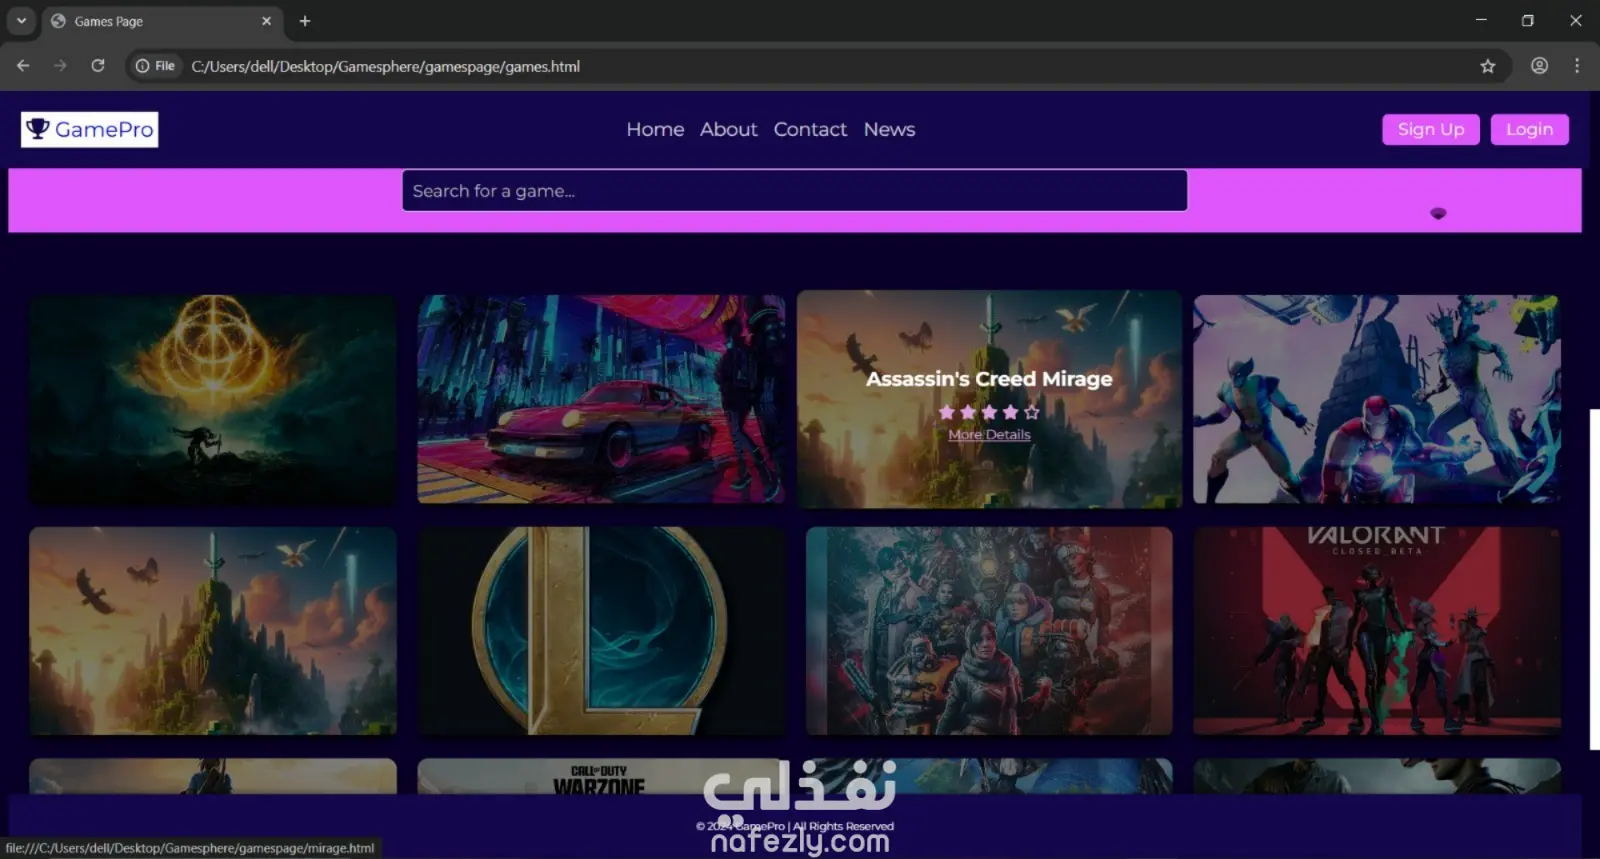
Task: Open the floating island landscape card in second row
Action: [213, 631]
